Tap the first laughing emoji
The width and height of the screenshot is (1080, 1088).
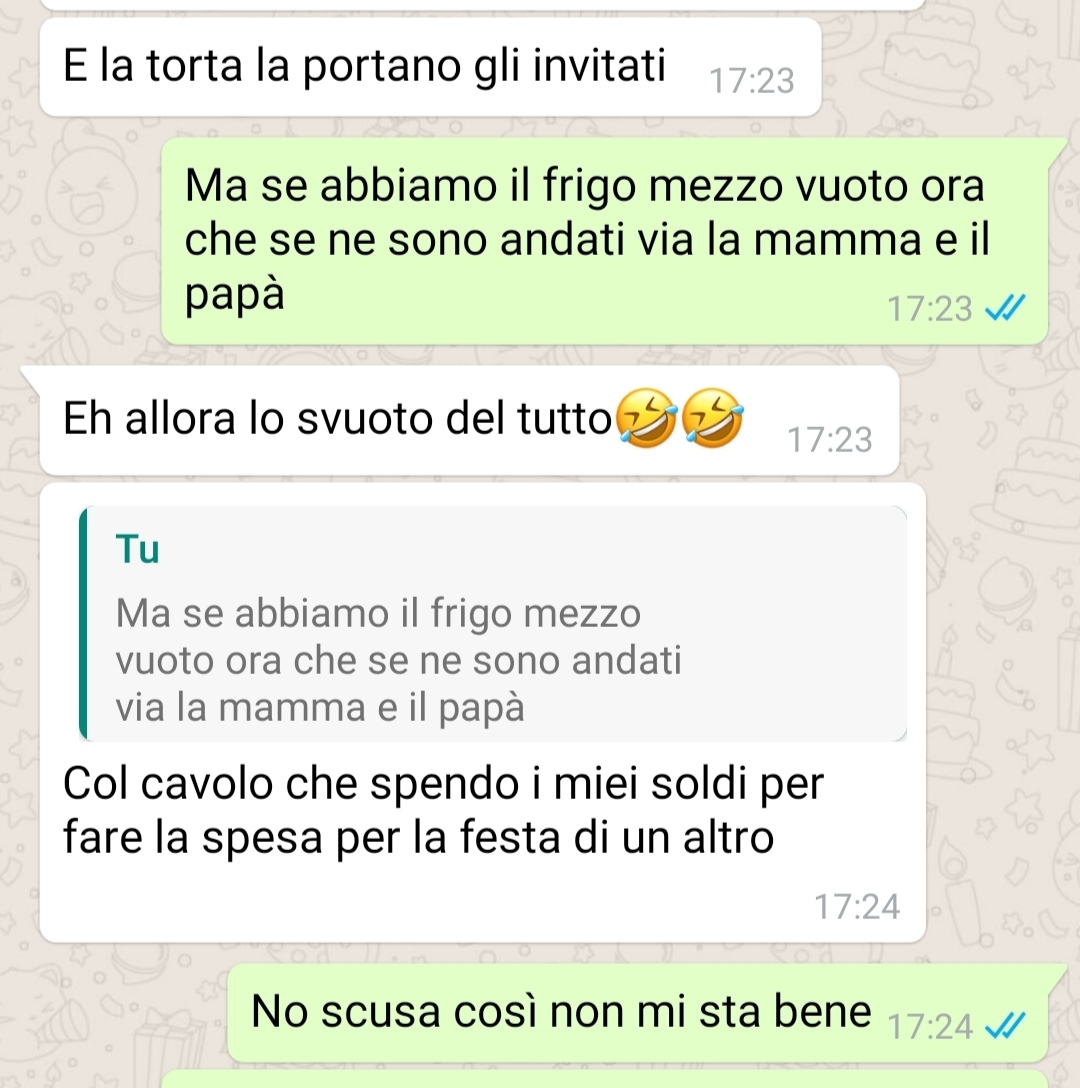coord(646,418)
